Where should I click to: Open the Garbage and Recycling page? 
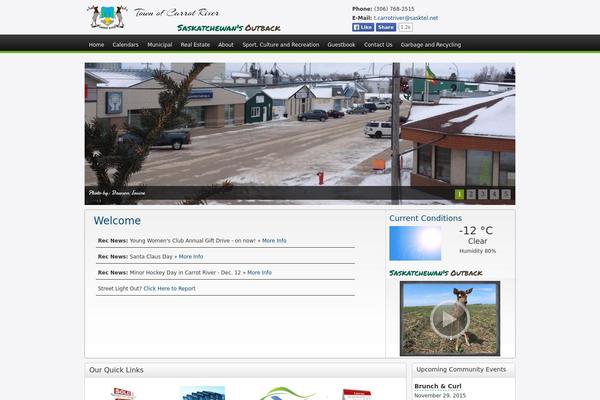pyautogui.click(x=430, y=44)
